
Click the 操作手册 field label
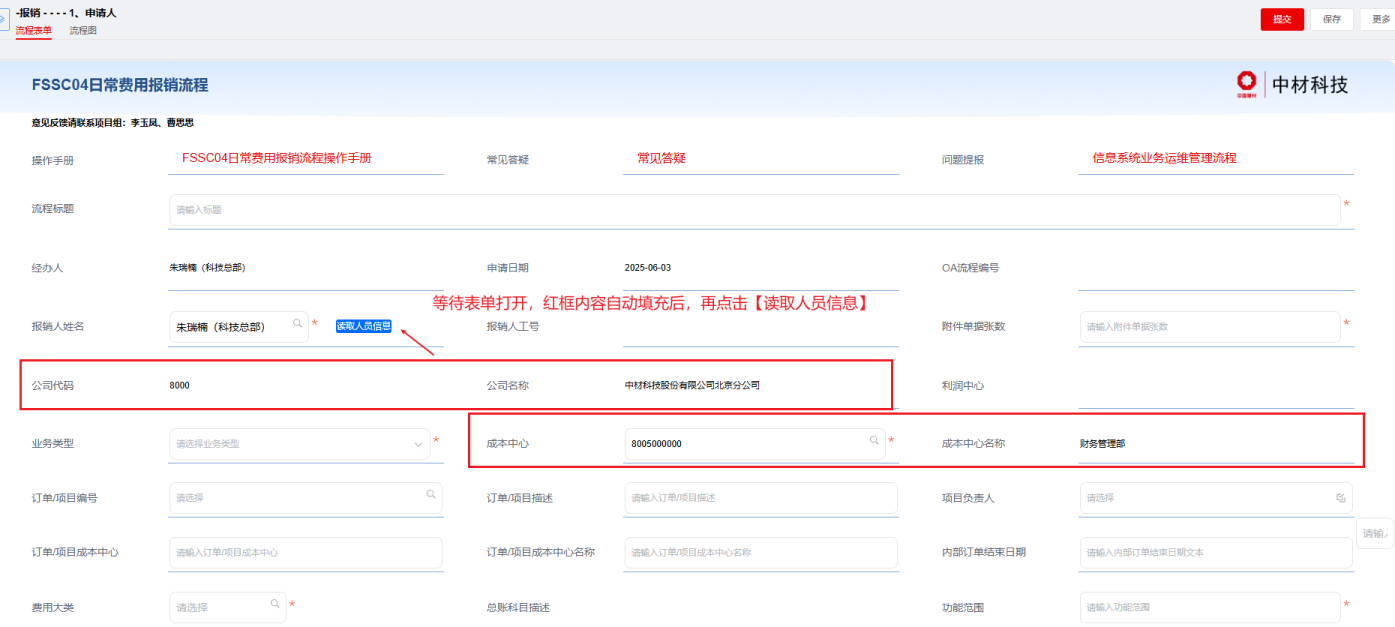tap(53, 160)
